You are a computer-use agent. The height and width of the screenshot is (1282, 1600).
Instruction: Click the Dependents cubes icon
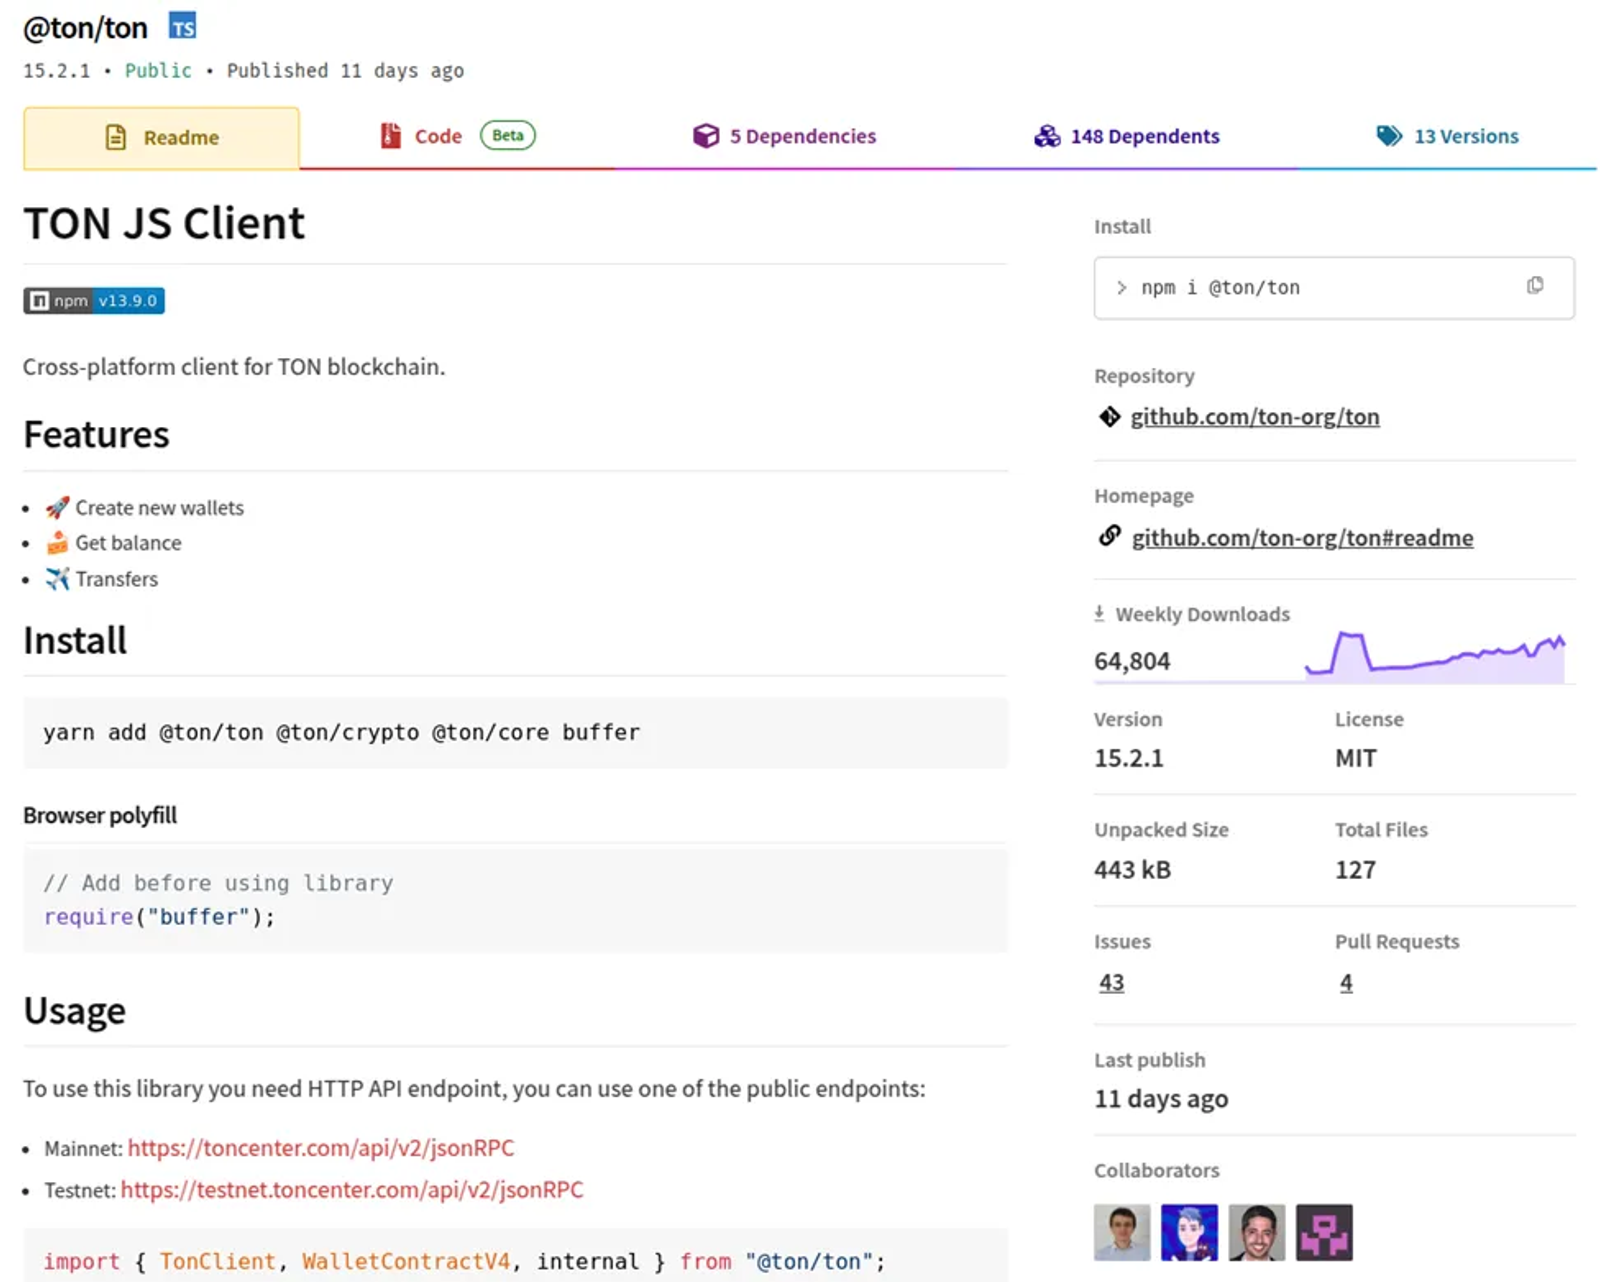point(1047,136)
